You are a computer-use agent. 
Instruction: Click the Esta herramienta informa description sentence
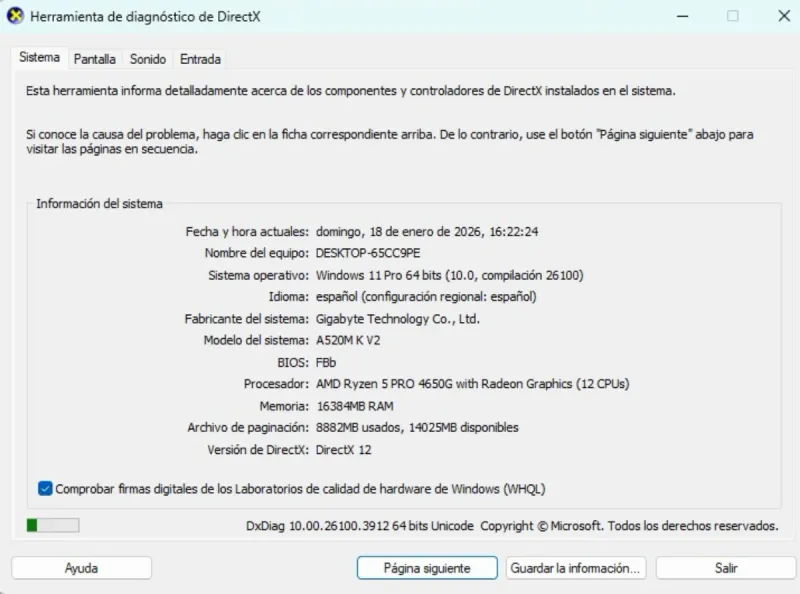point(351,91)
